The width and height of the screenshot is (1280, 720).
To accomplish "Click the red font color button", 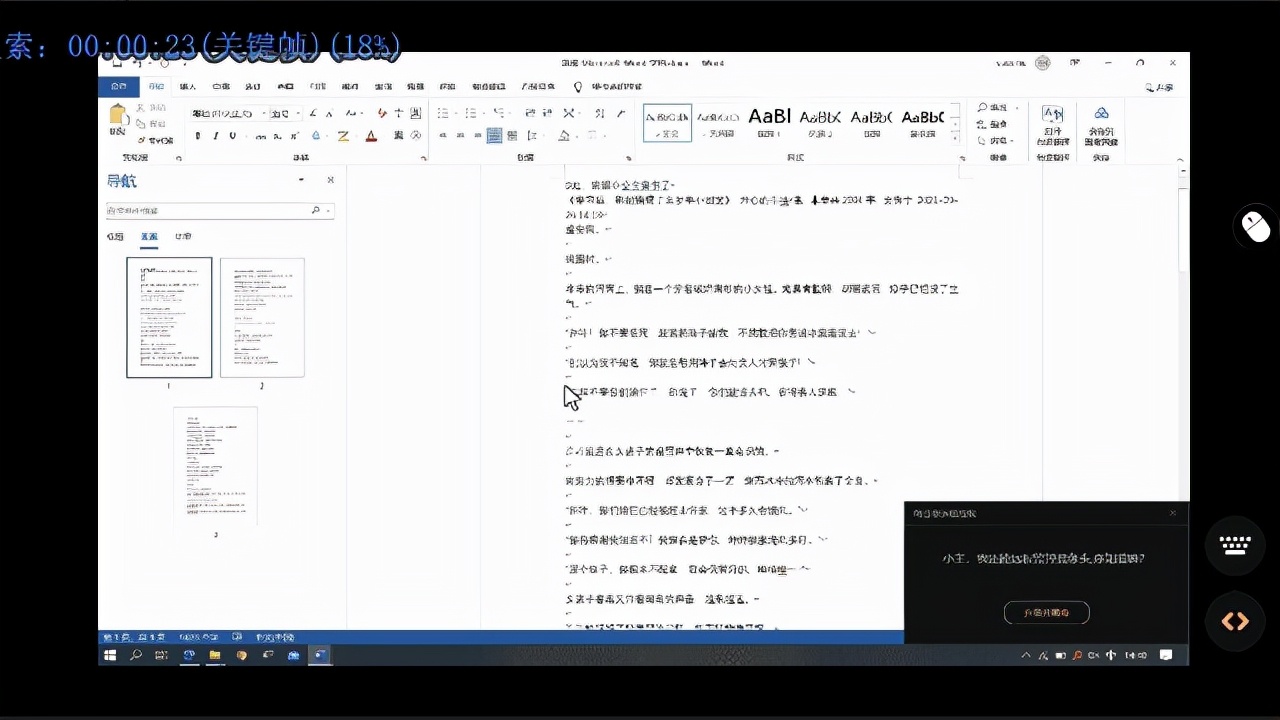I will point(371,136).
